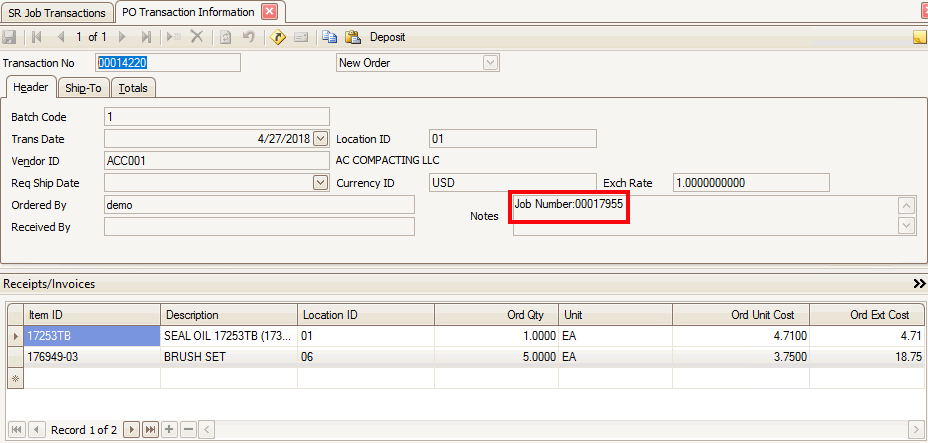Jump to last grid record
Viewport: 928px width, 443px height.
150,430
